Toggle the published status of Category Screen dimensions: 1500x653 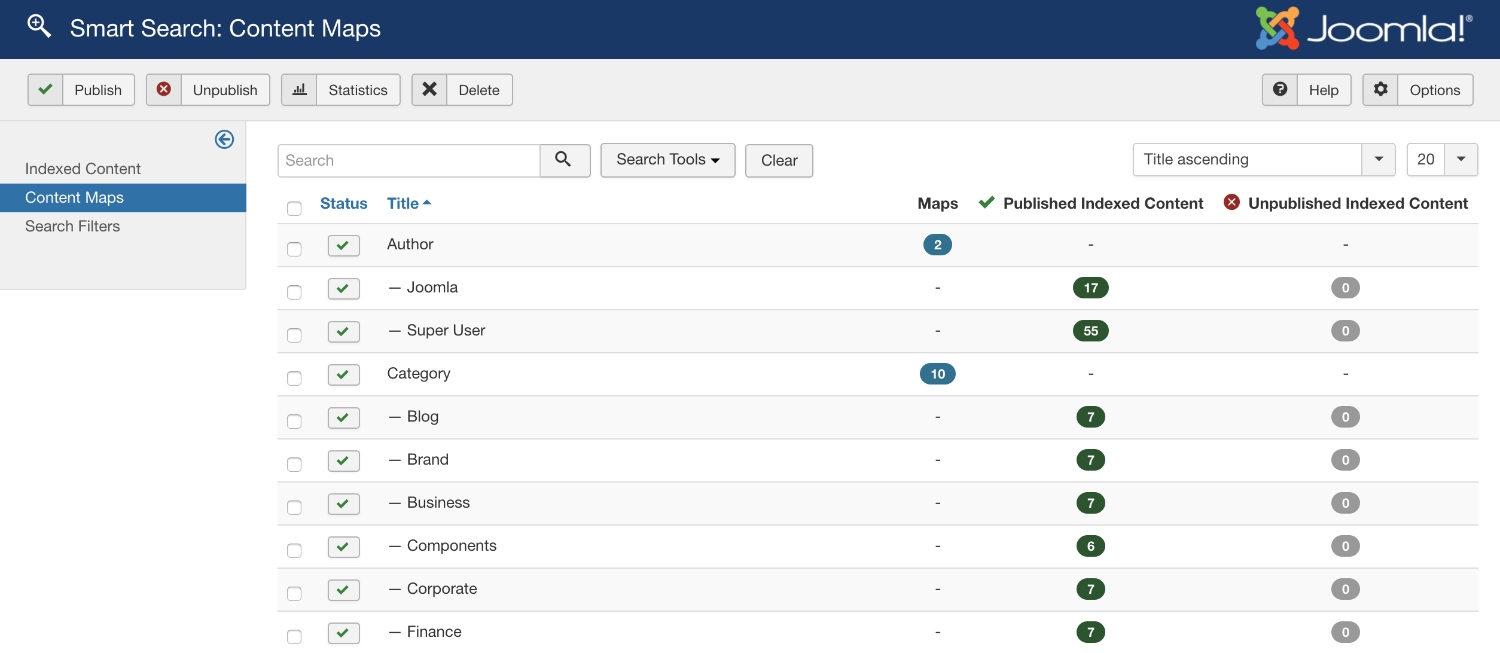pos(343,375)
